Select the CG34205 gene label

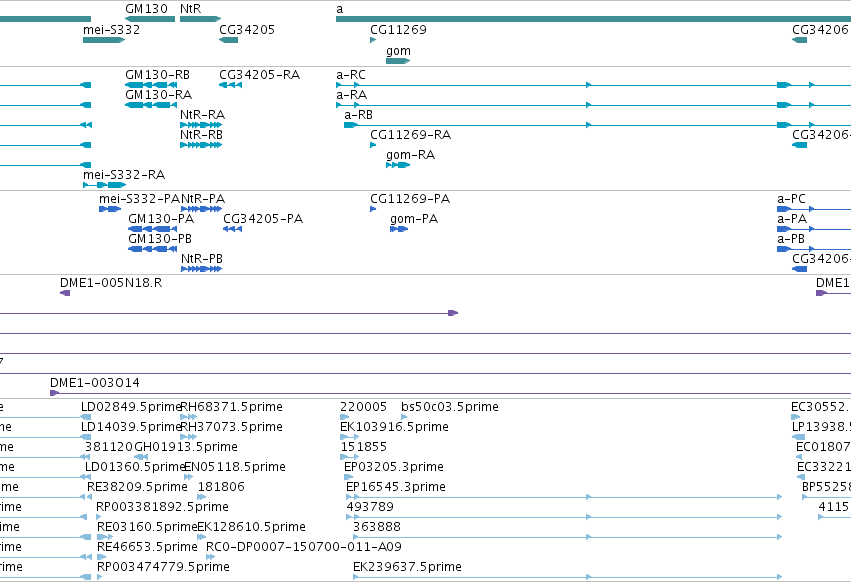(247, 30)
